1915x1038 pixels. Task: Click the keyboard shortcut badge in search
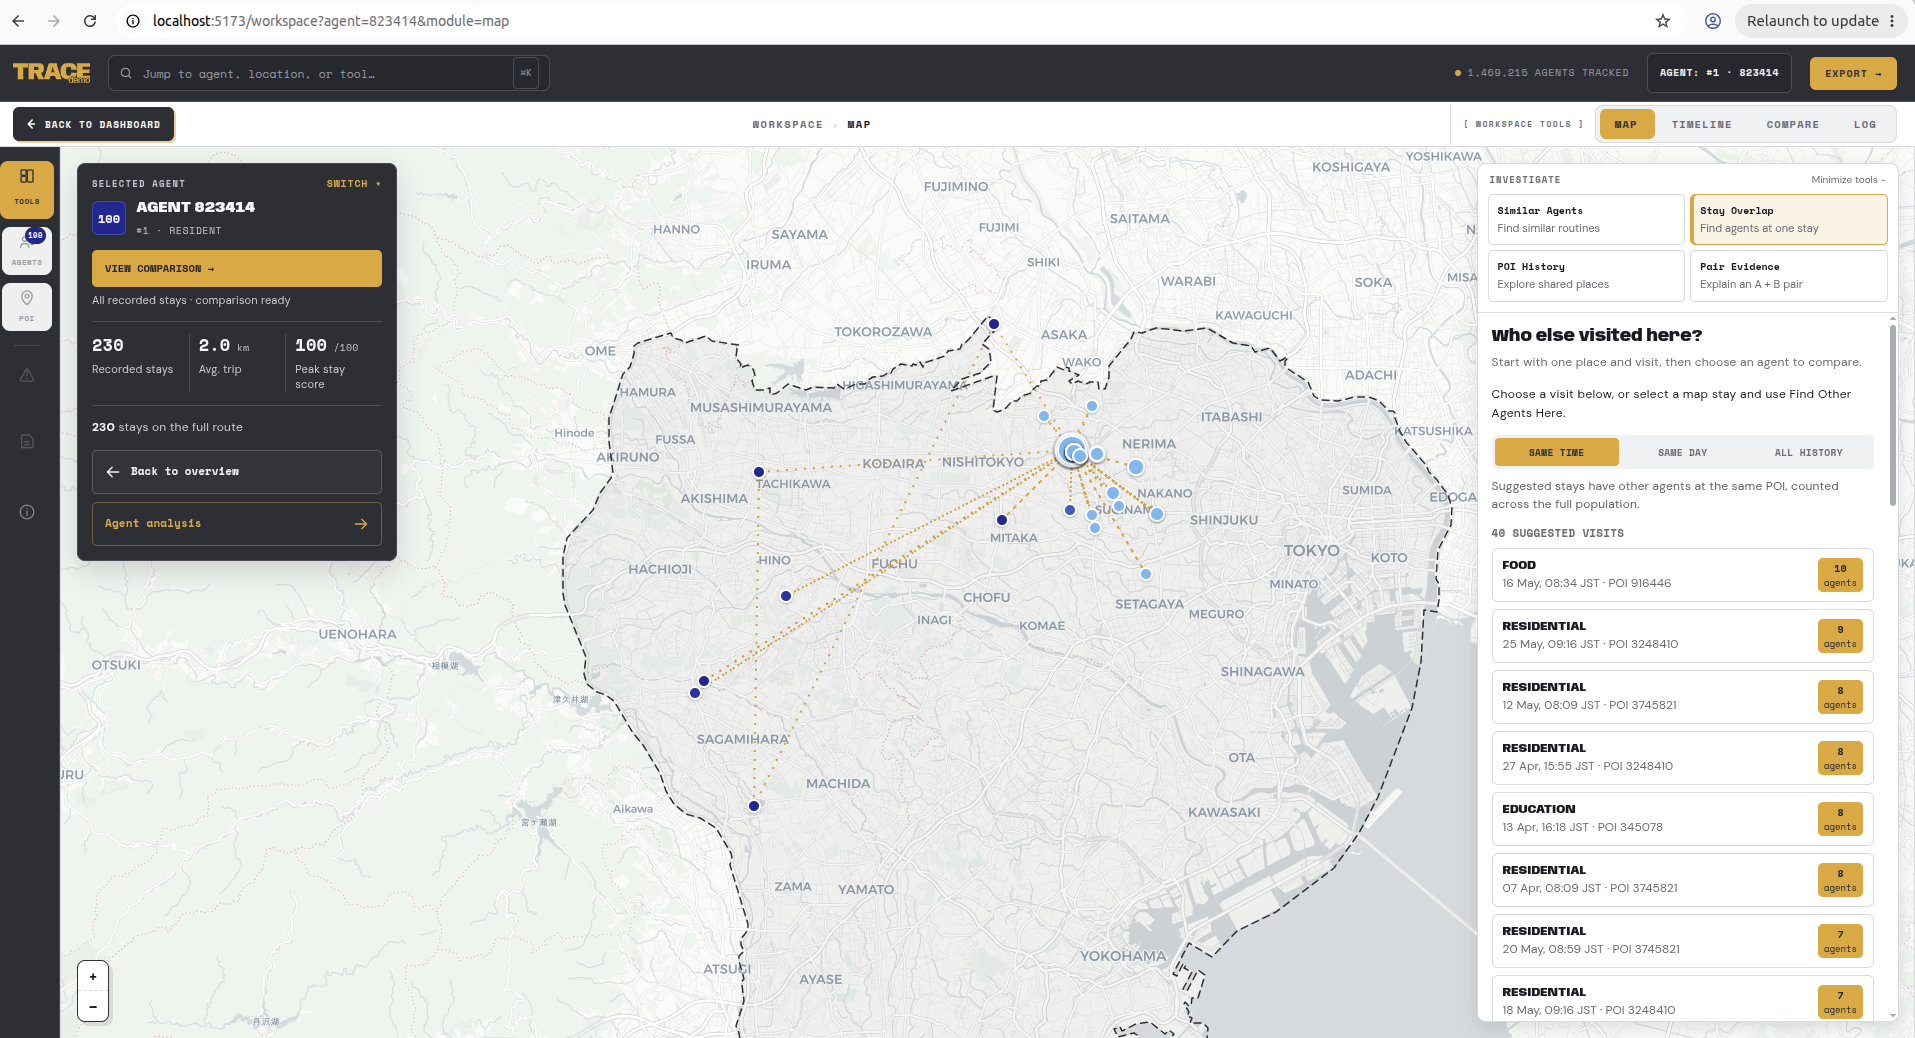(526, 73)
